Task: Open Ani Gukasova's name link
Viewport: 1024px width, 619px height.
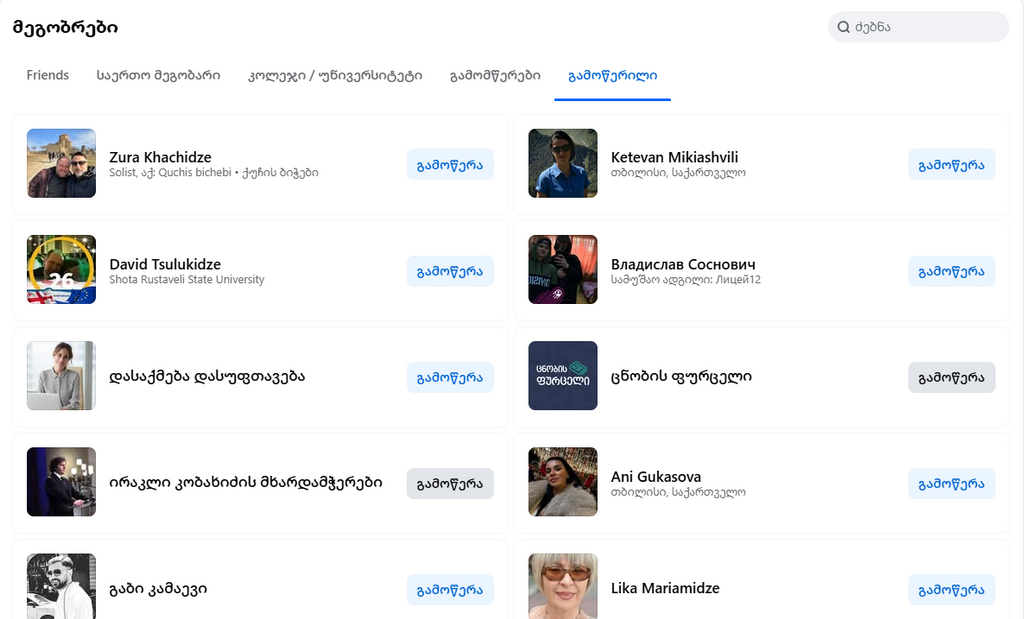Action: pos(656,477)
